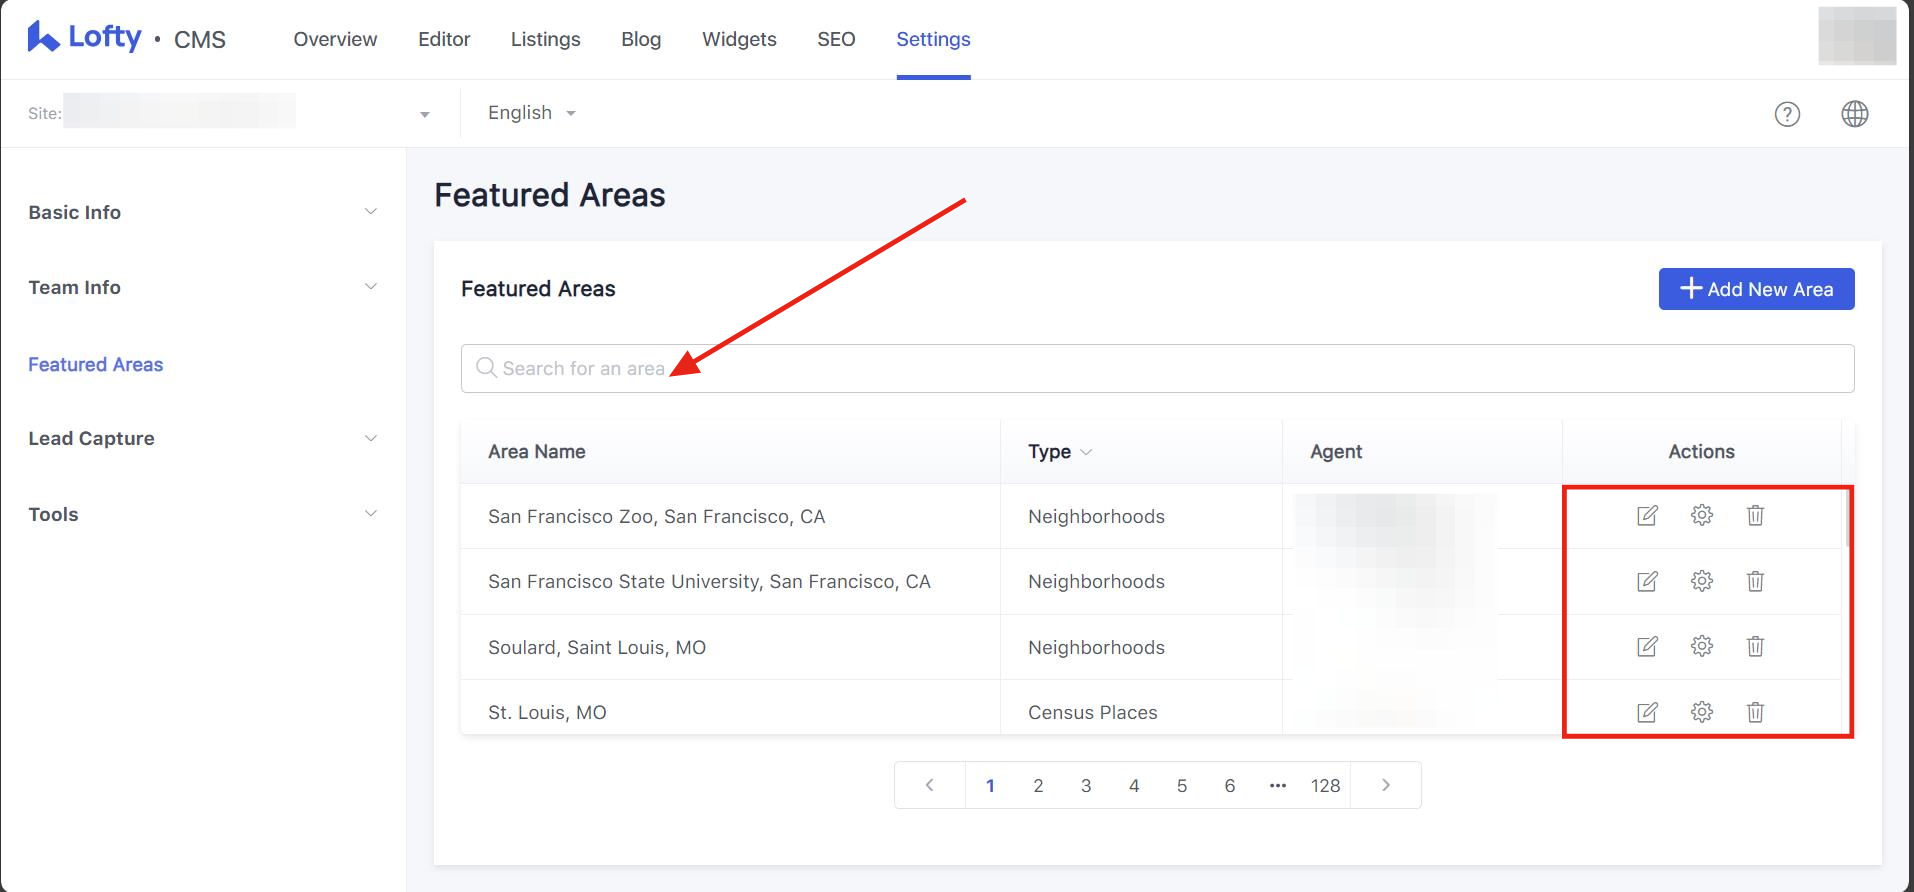This screenshot has height=892, width=1914.
Task: Open the help question mark icon
Action: tap(1787, 114)
